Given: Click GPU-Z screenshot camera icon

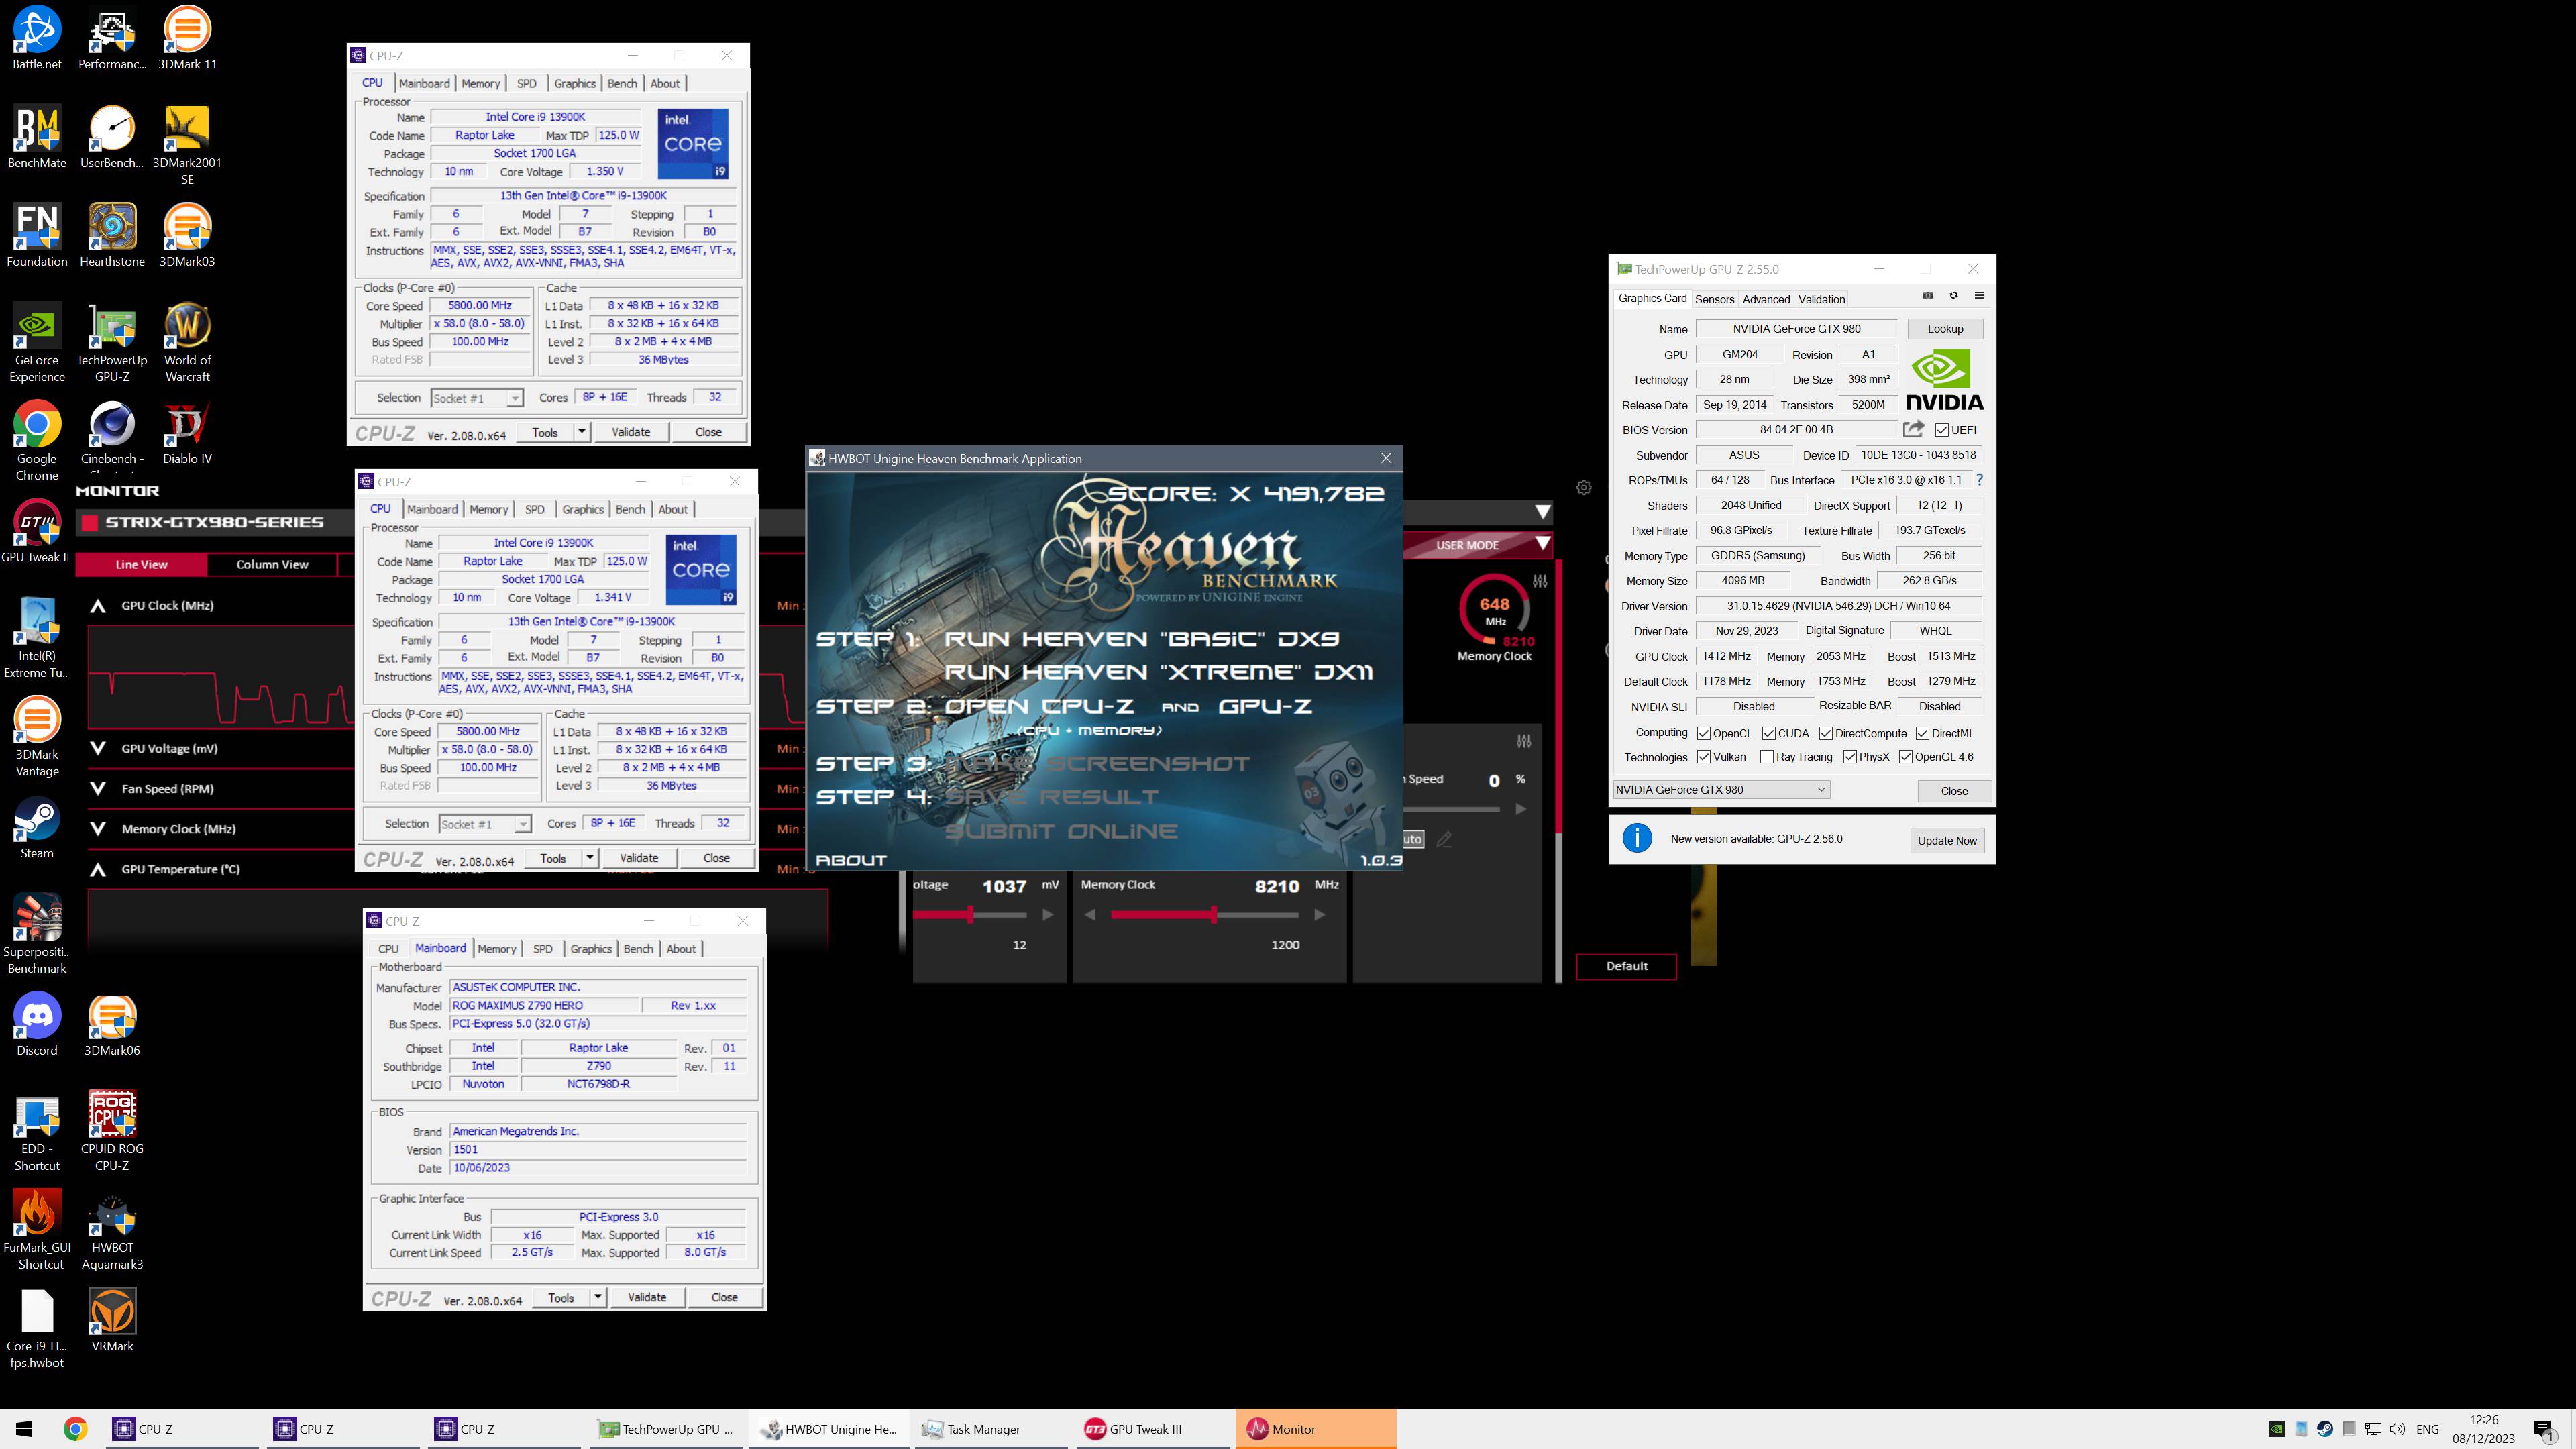Looking at the screenshot, I should tap(1928, 295).
